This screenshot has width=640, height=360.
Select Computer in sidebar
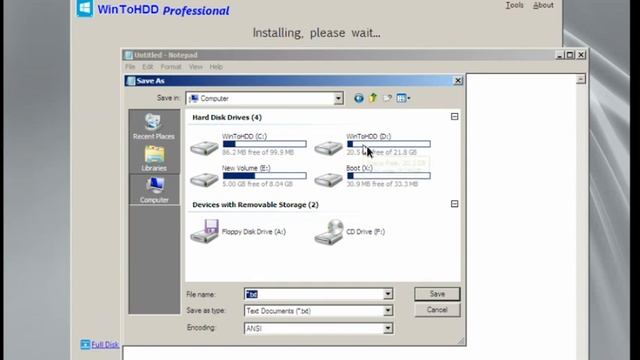tap(154, 190)
